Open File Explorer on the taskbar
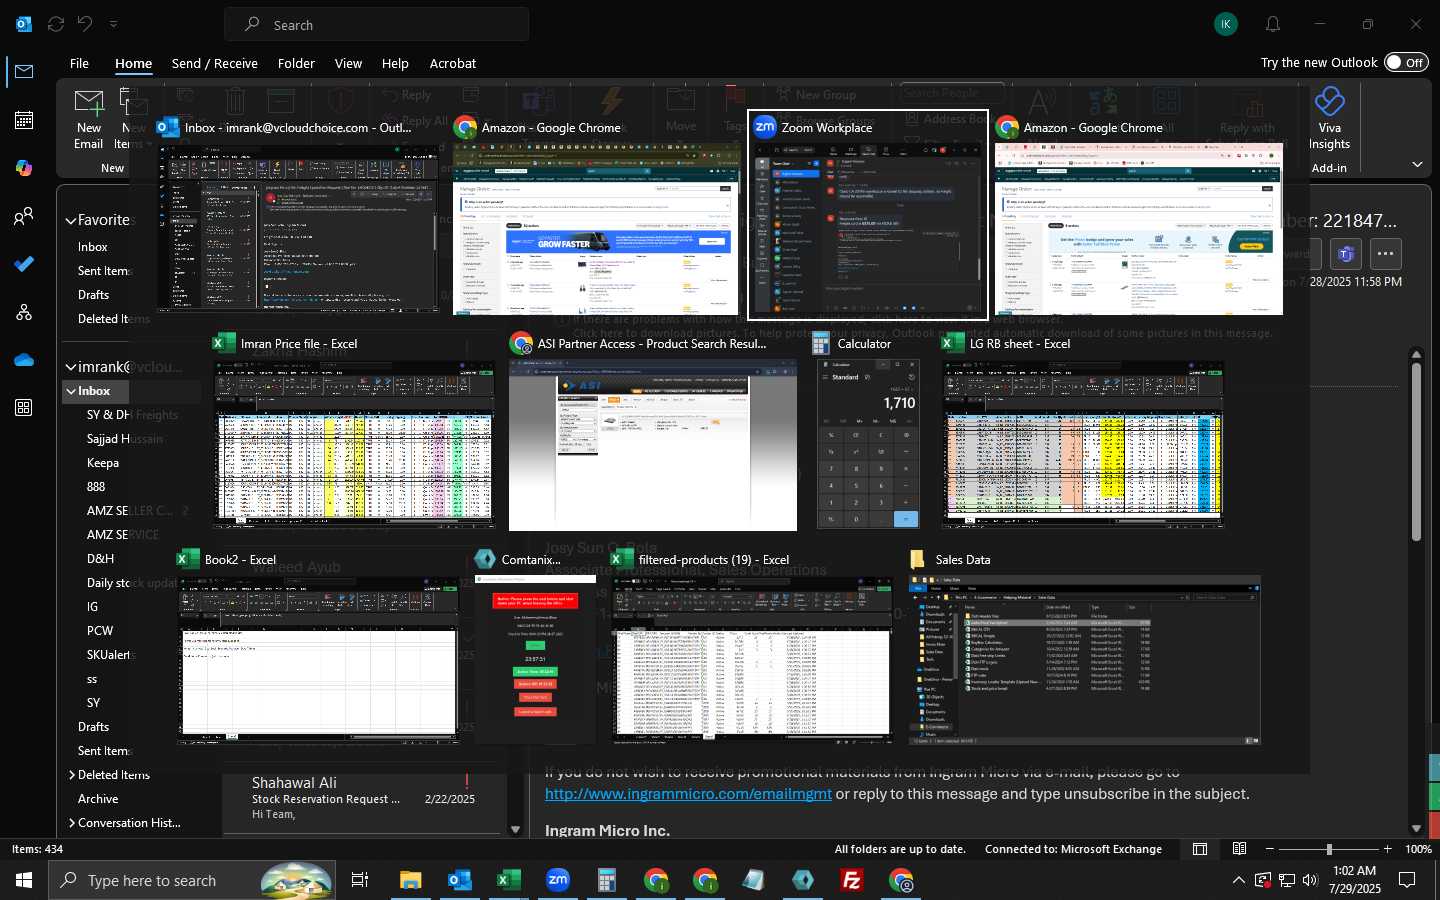This screenshot has width=1440, height=900. point(410,880)
